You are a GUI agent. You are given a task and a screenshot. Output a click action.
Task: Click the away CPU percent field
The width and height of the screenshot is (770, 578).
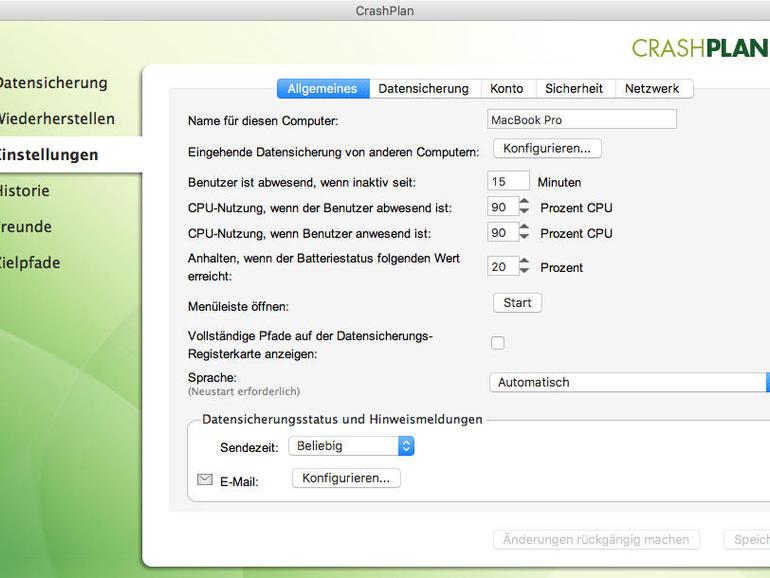pyautogui.click(x=503, y=207)
